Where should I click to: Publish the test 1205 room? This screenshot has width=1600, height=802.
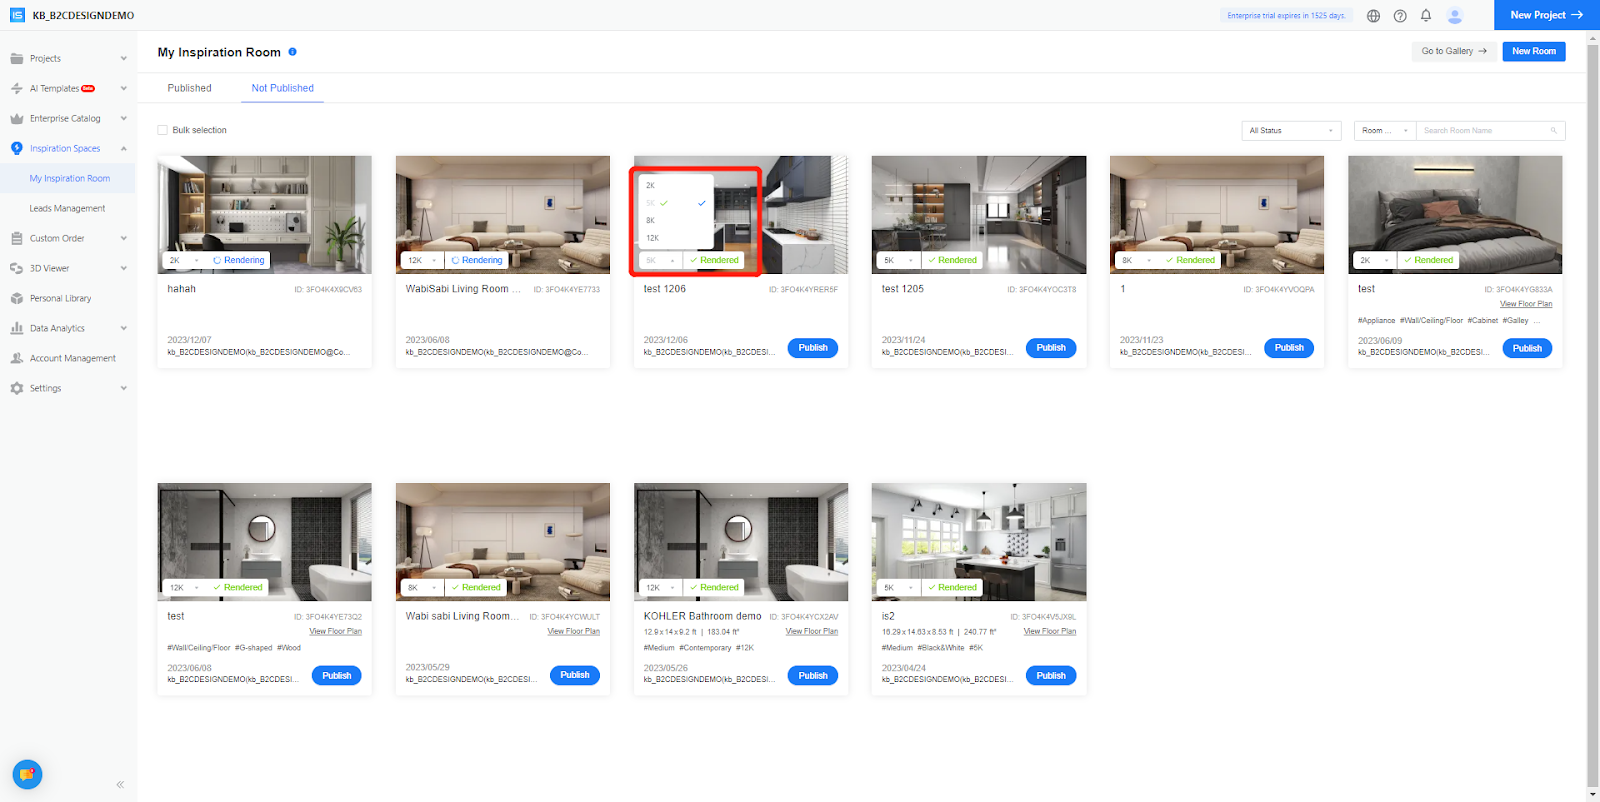coord(1050,348)
